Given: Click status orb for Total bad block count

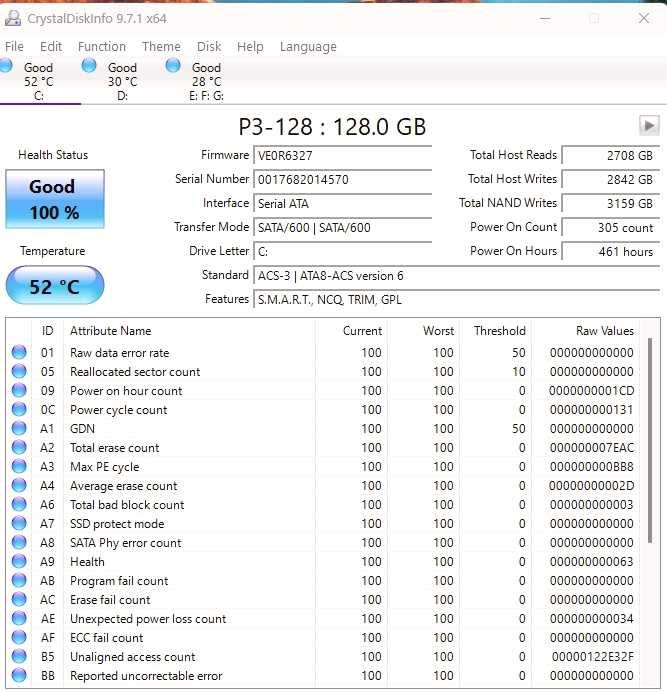Looking at the screenshot, I should (x=19, y=504).
